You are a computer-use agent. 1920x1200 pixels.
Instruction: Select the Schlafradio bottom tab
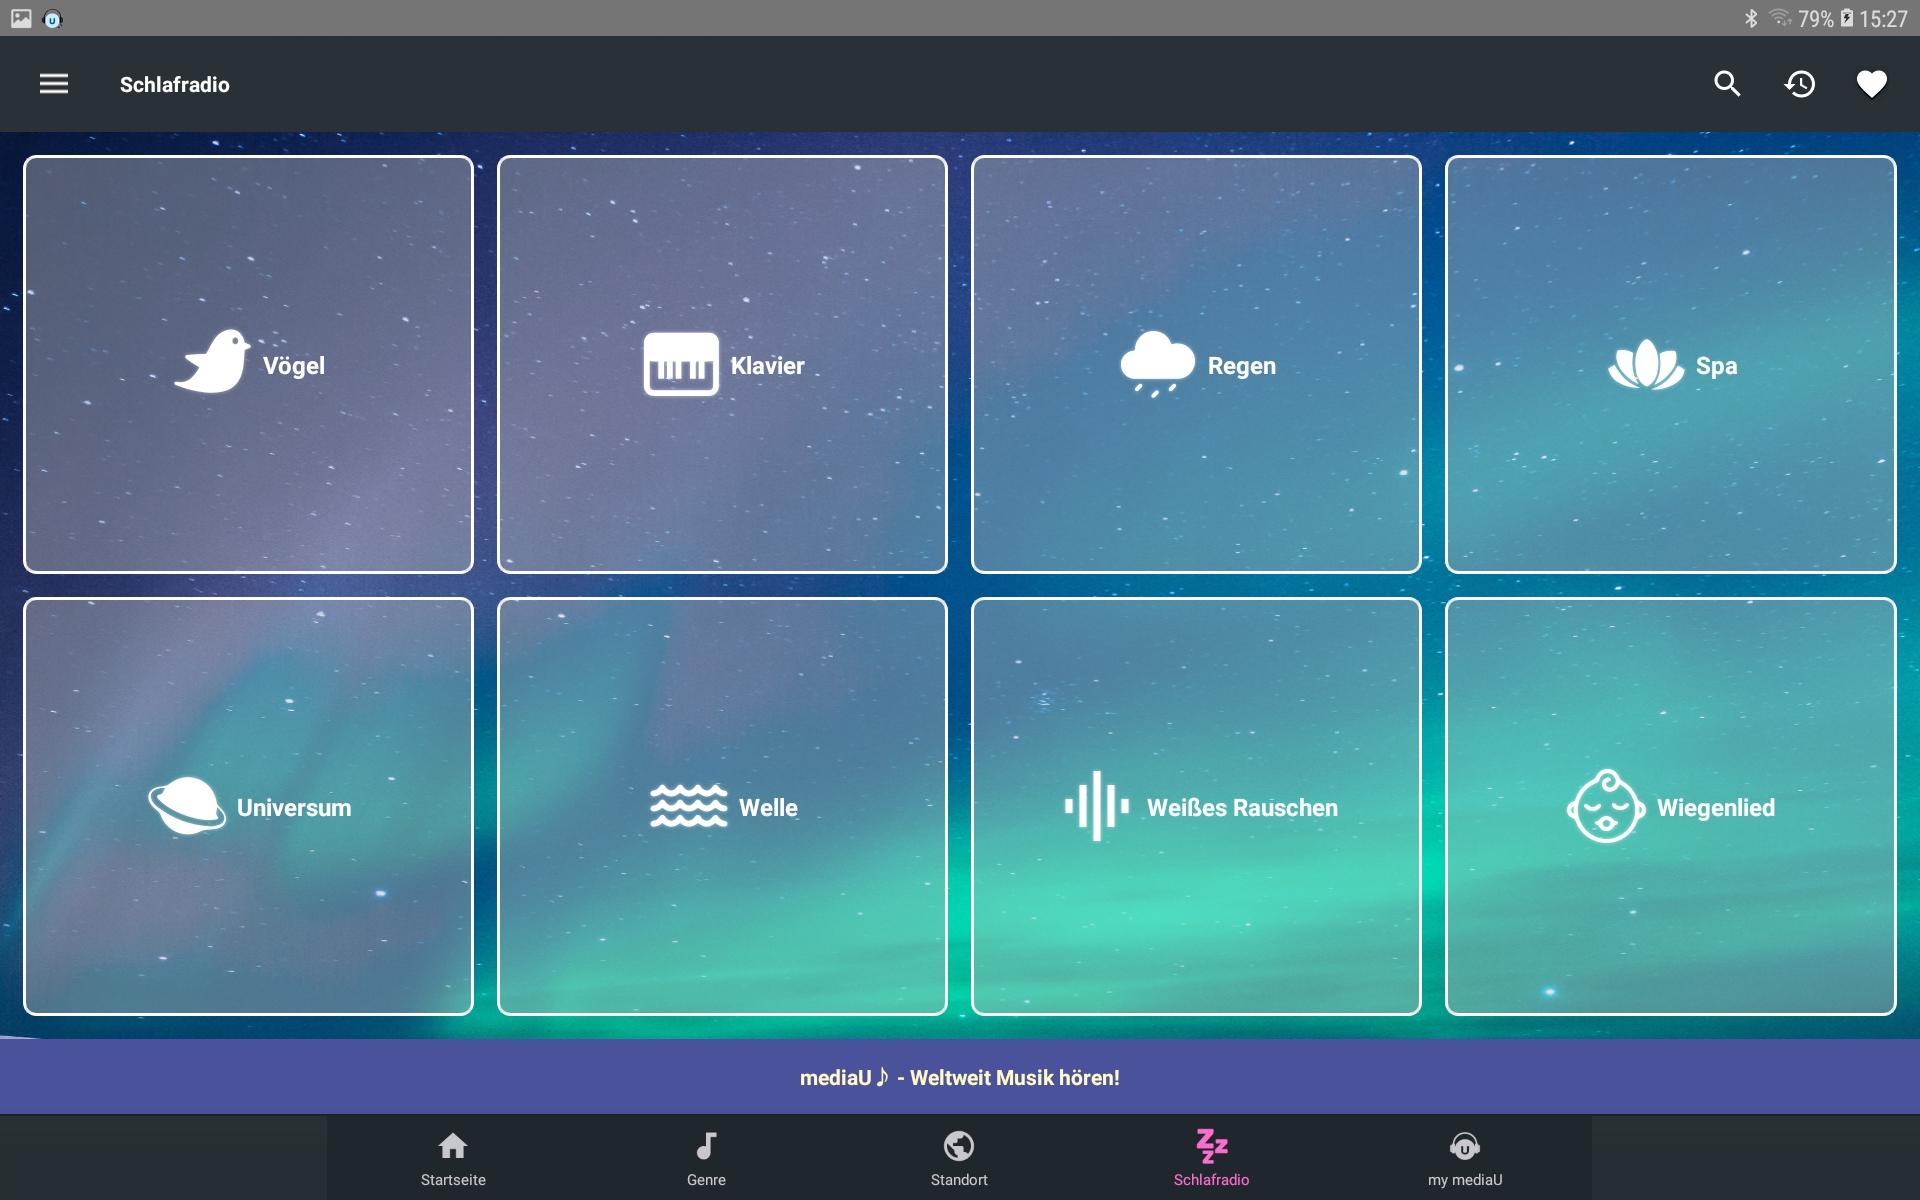coord(1211,1158)
